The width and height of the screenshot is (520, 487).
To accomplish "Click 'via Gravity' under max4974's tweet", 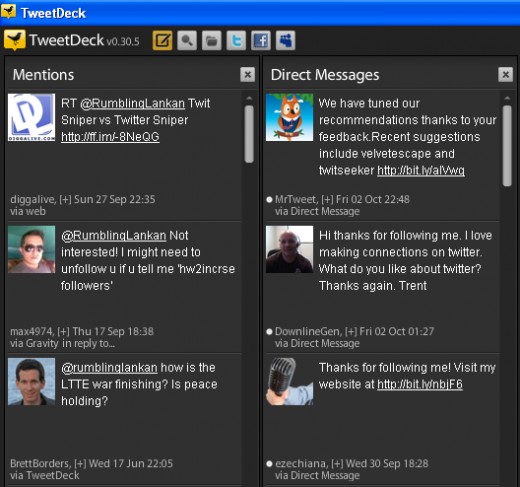I will click(x=34, y=343).
